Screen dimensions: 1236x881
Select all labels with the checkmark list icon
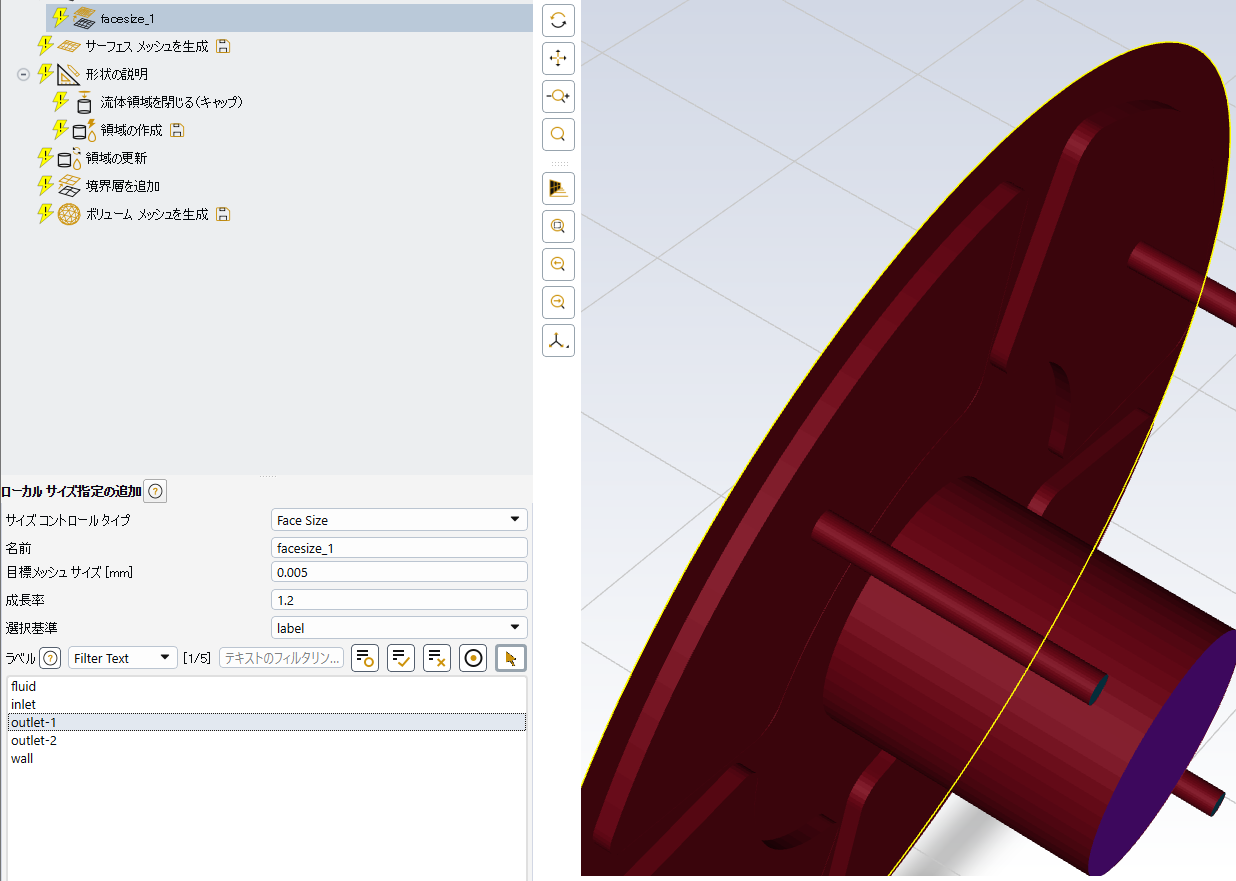point(401,658)
